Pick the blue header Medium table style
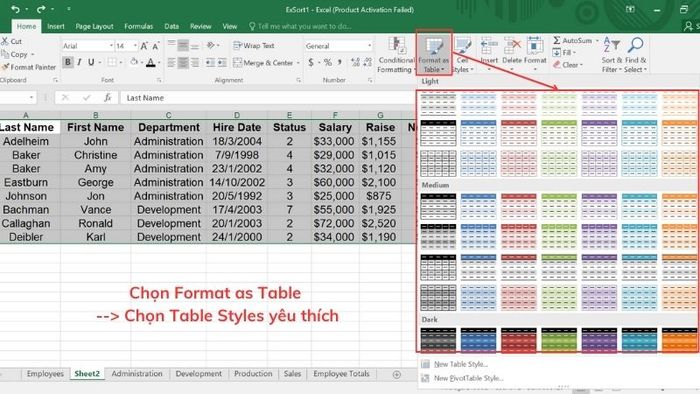700x394 pixels. pos(478,206)
